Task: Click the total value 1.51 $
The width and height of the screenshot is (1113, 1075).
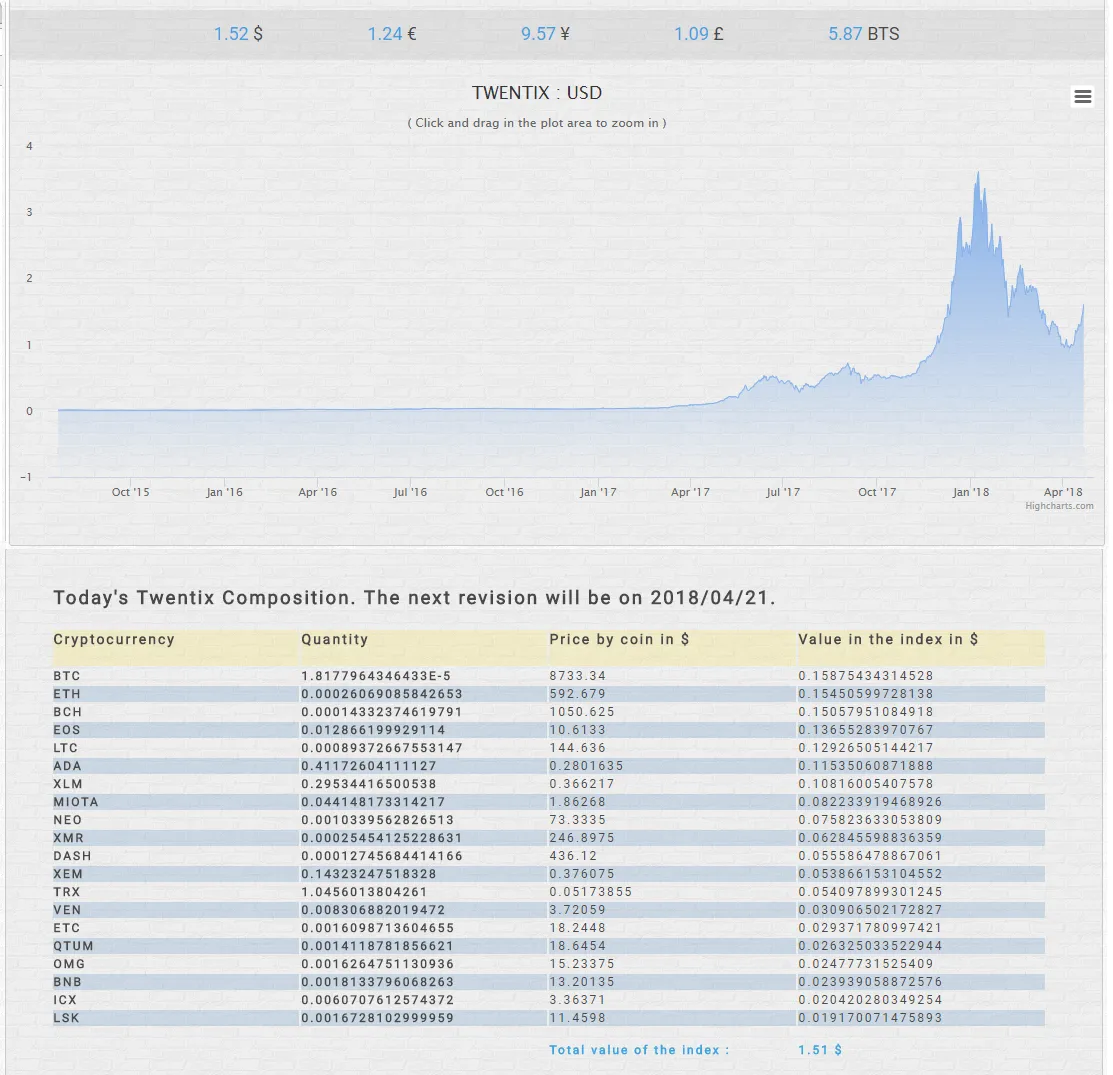Action: 820,1049
